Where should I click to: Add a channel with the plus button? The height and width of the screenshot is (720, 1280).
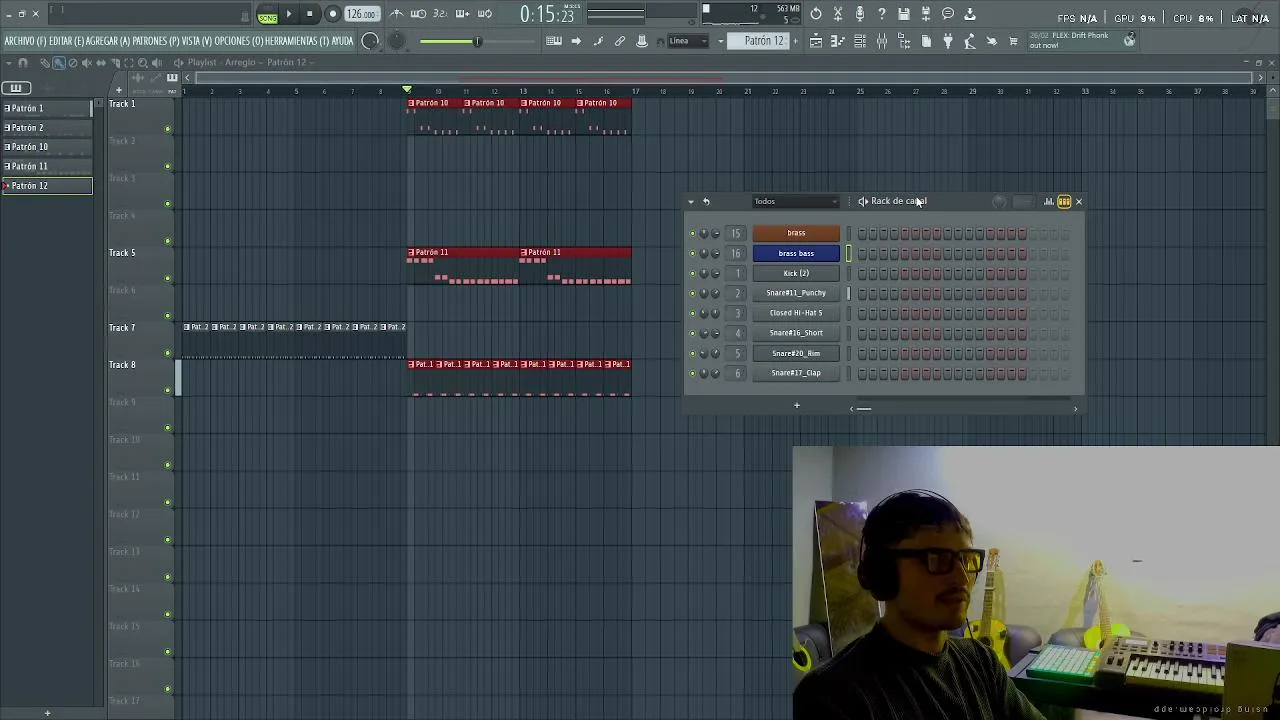pyautogui.click(x=797, y=405)
